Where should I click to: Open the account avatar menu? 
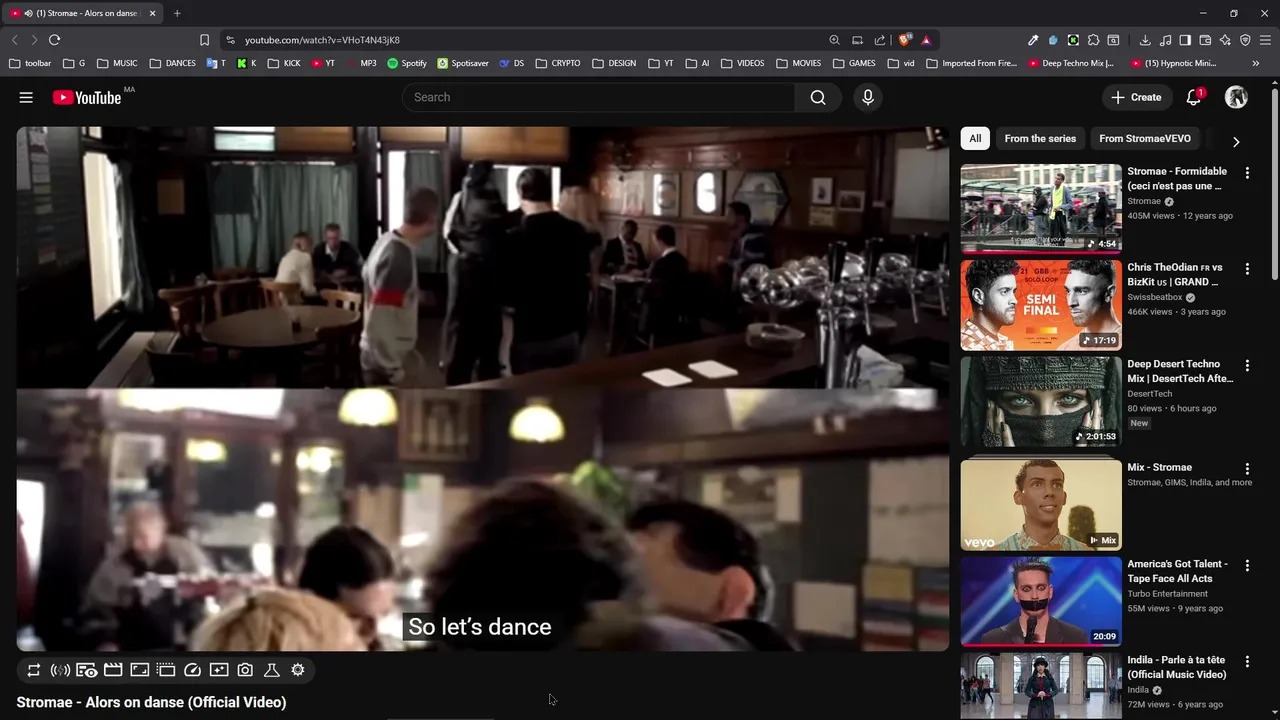coord(1237,97)
